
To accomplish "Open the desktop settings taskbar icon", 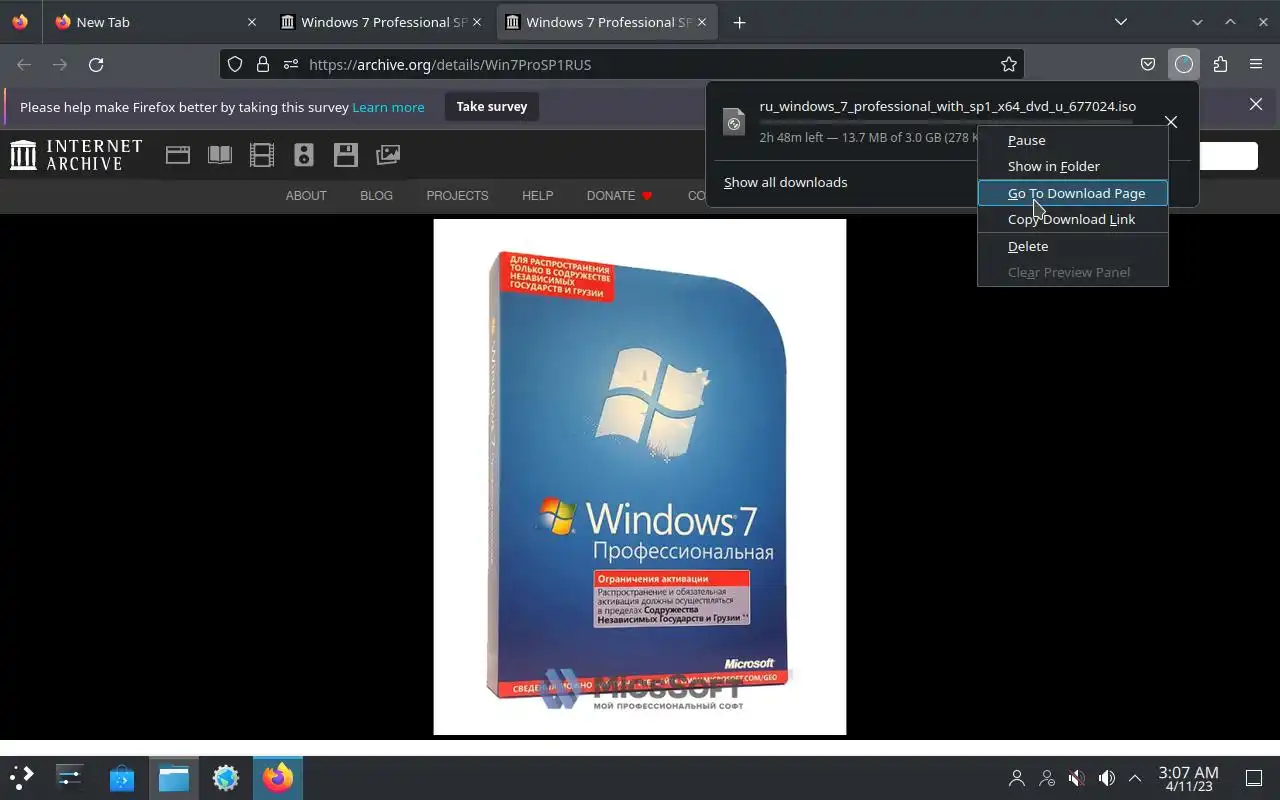I will coord(70,777).
